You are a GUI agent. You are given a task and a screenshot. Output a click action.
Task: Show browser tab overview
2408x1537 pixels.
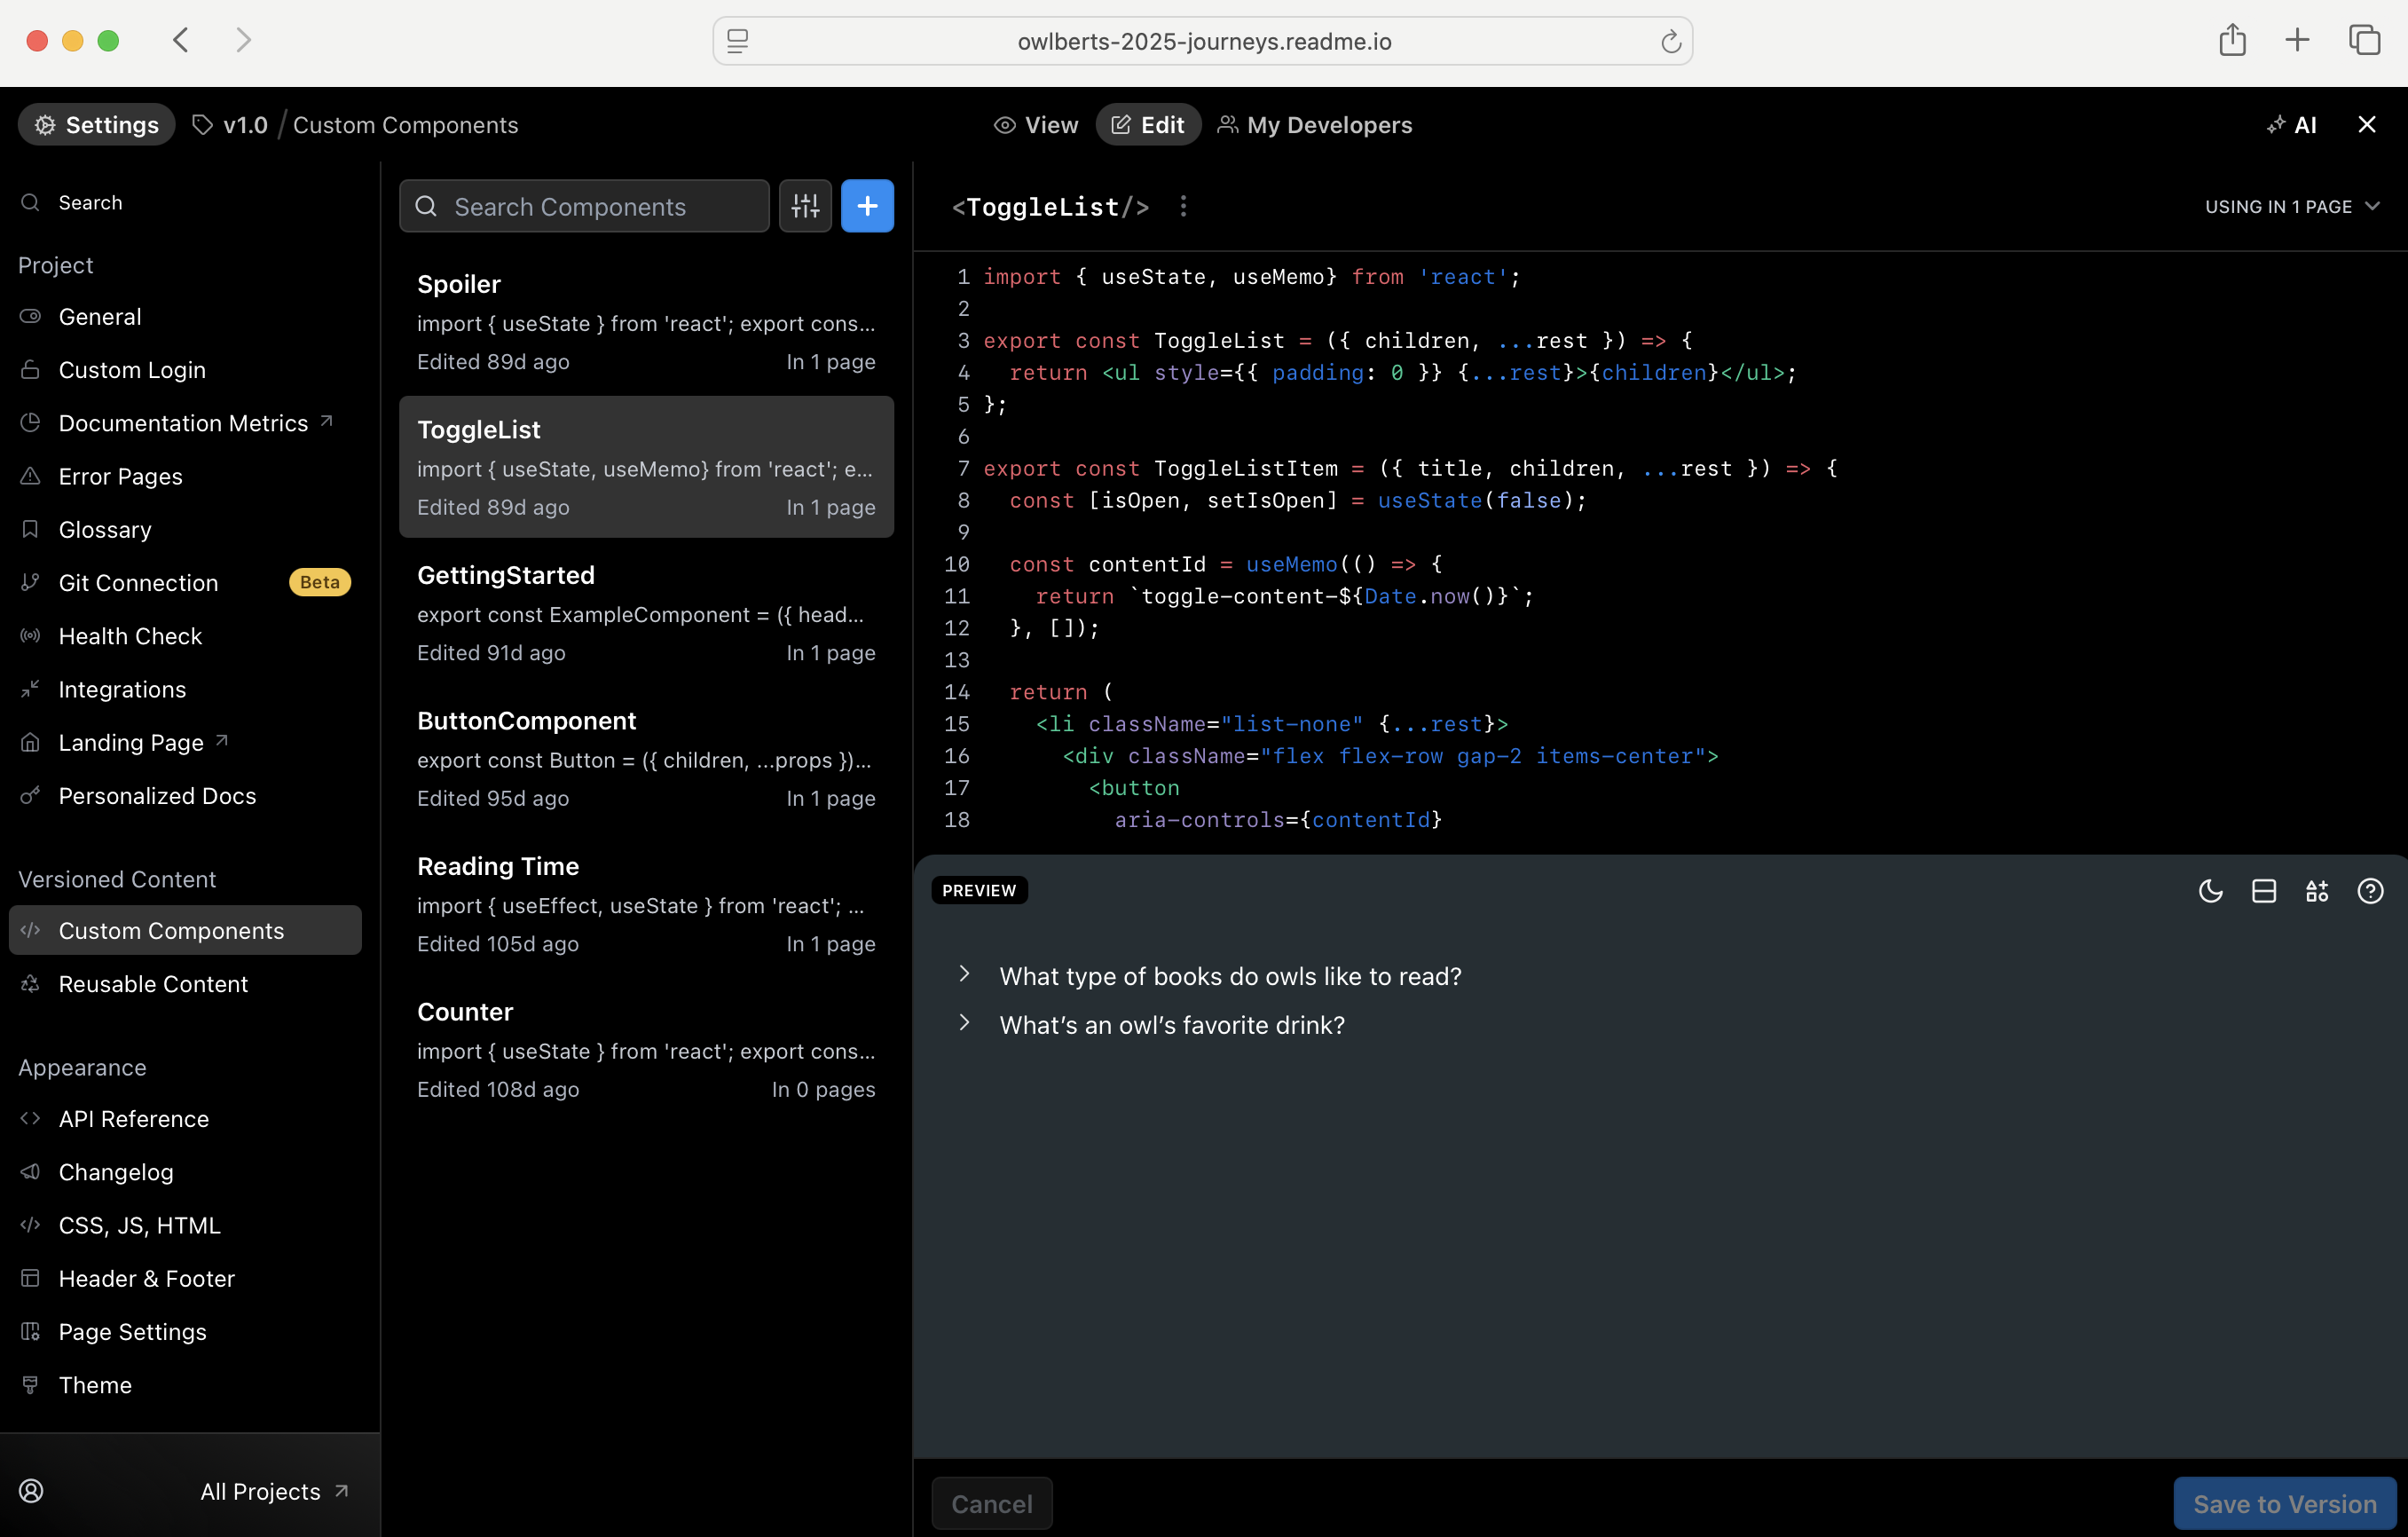(2364, 40)
